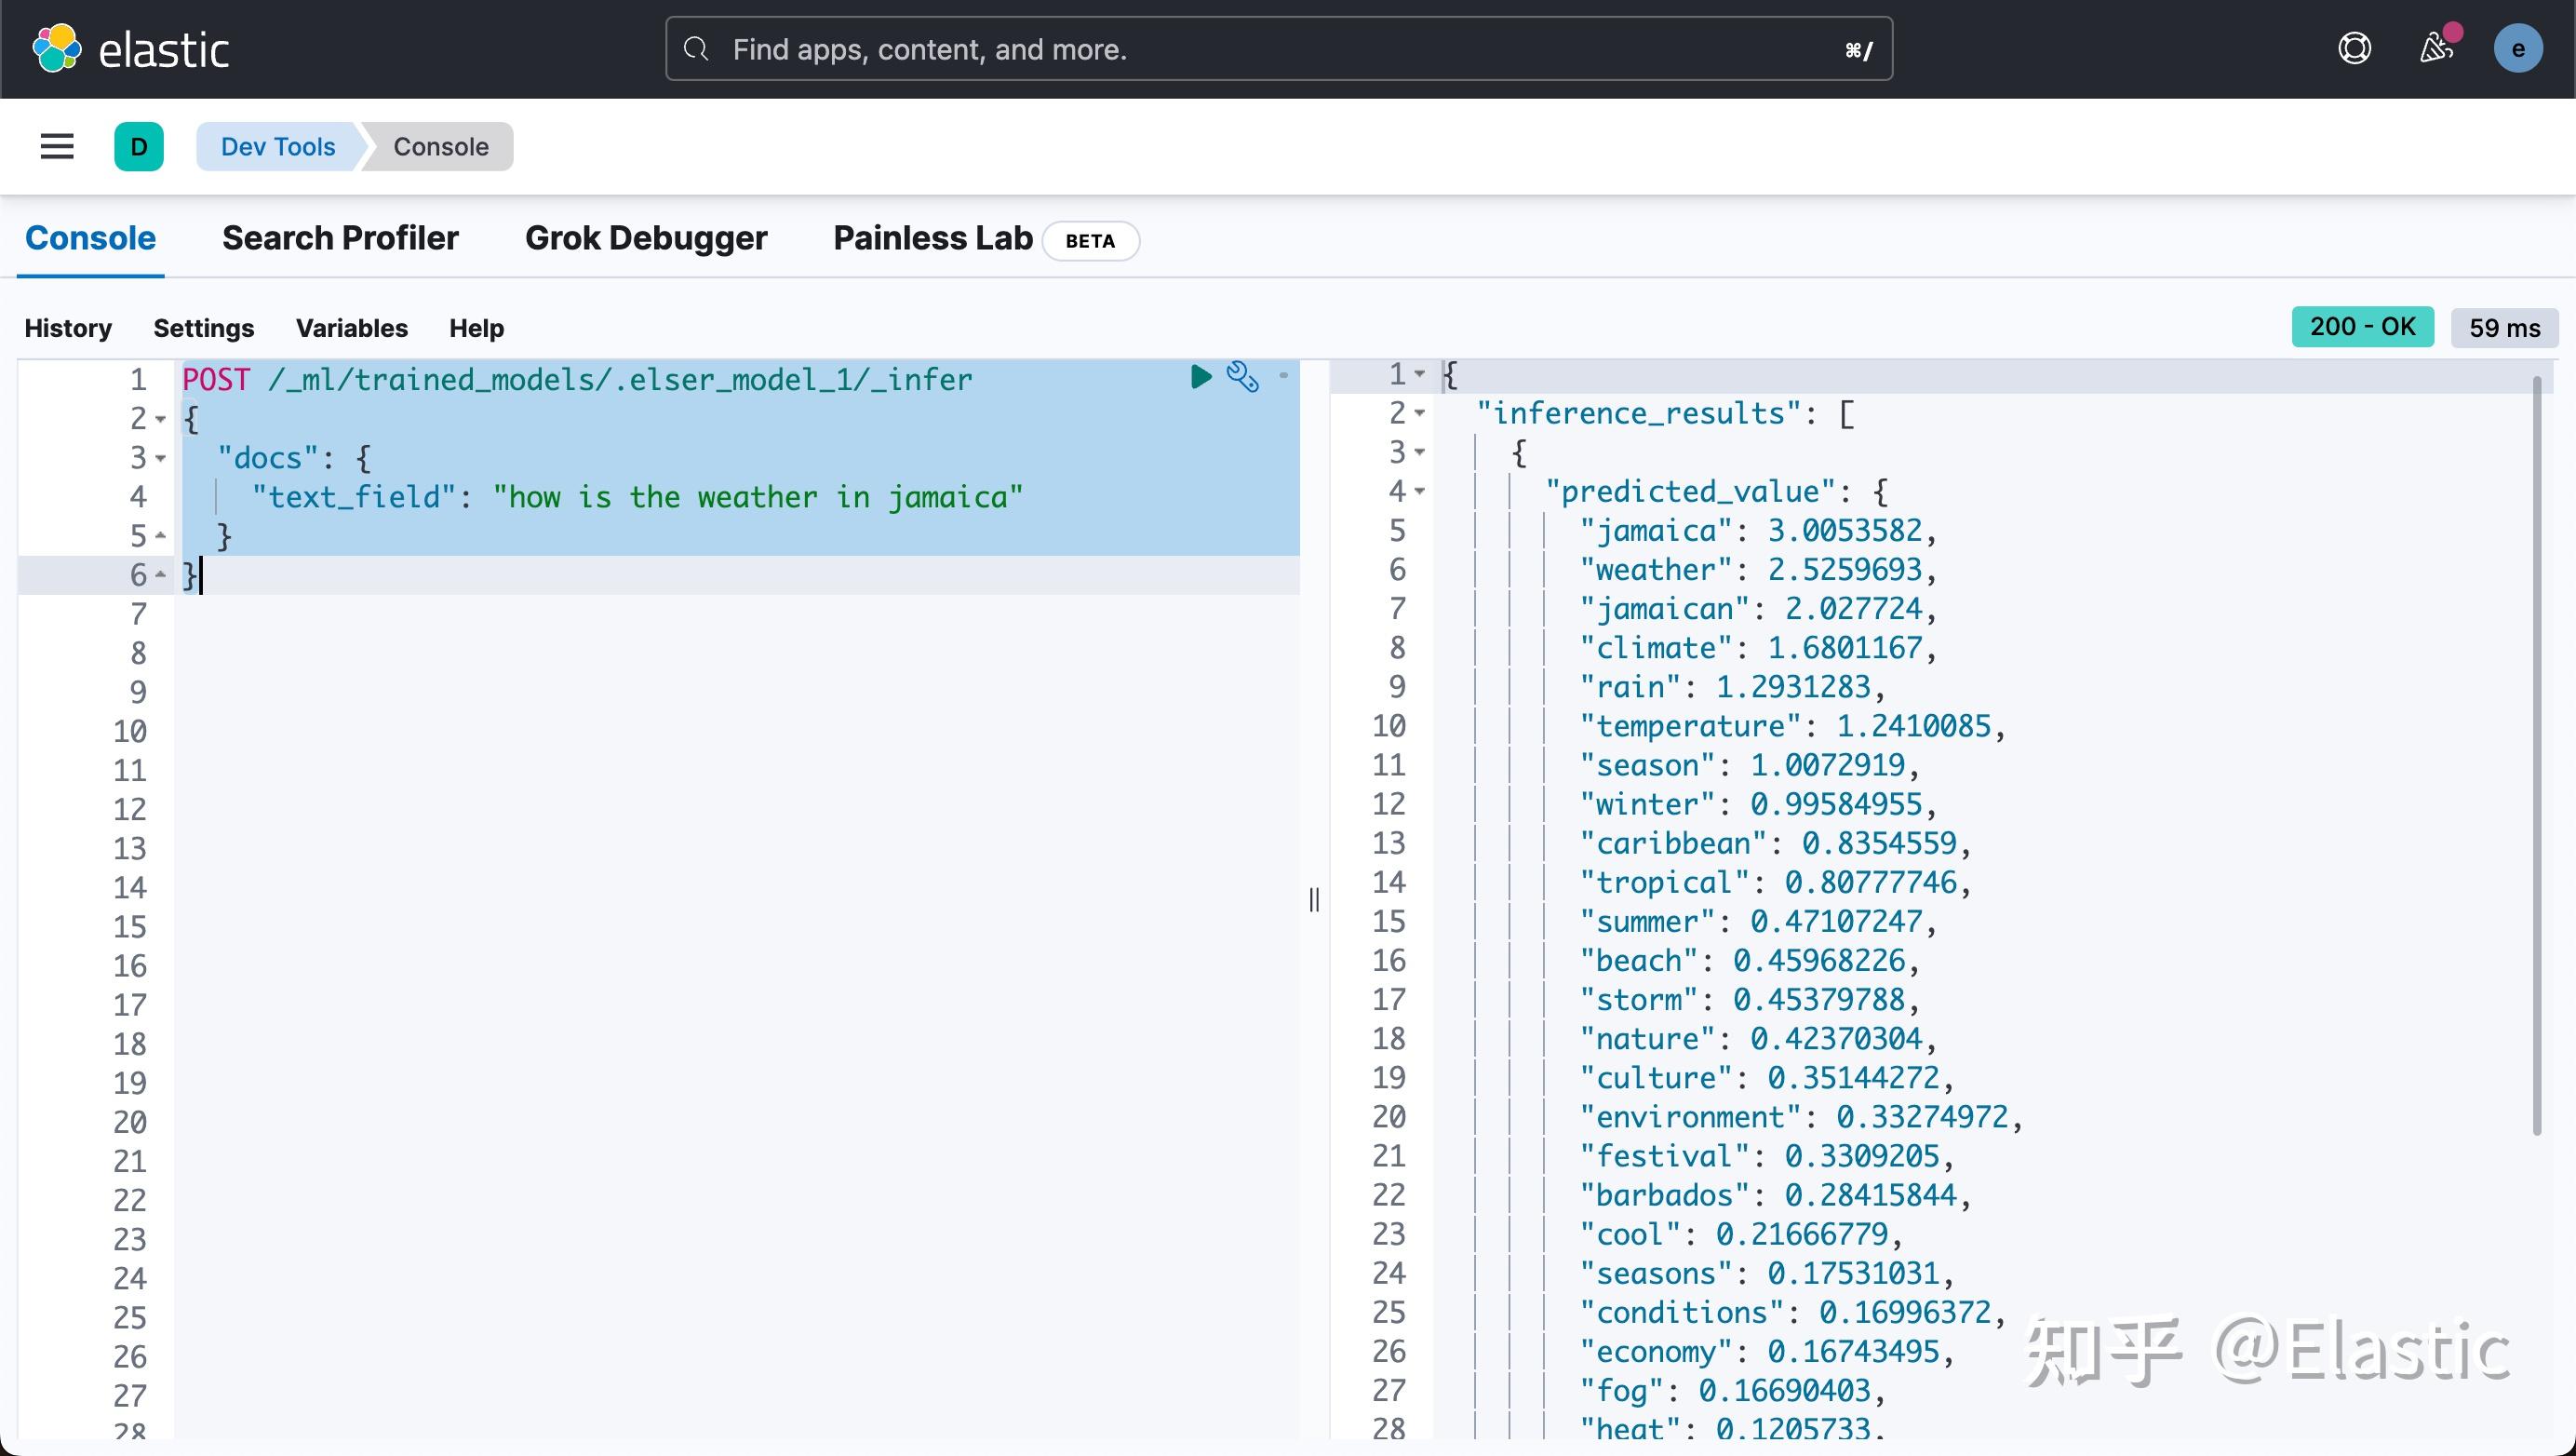The width and height of the screenshot is (2576, 1456).
Task: Open the newsfeed party-popper icon with notification dot
Action: (2437, 48)
